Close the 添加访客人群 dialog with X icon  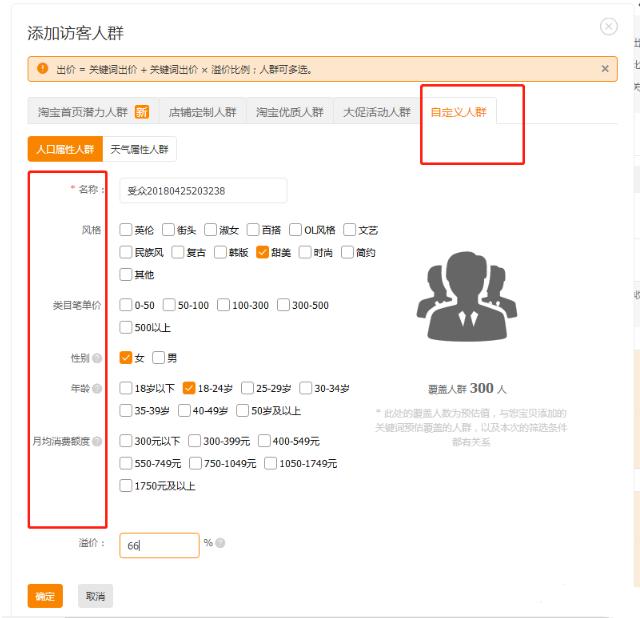(x=608, y=27)
